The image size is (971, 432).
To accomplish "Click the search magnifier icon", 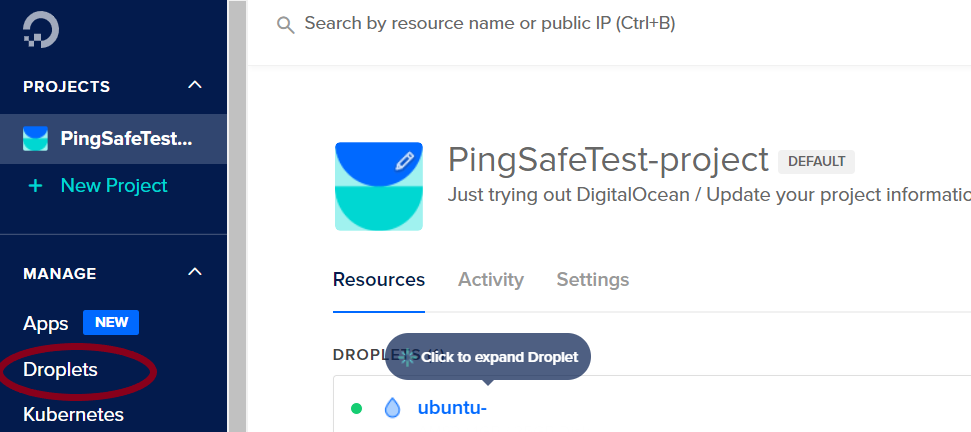I will (x=286, y=25).
